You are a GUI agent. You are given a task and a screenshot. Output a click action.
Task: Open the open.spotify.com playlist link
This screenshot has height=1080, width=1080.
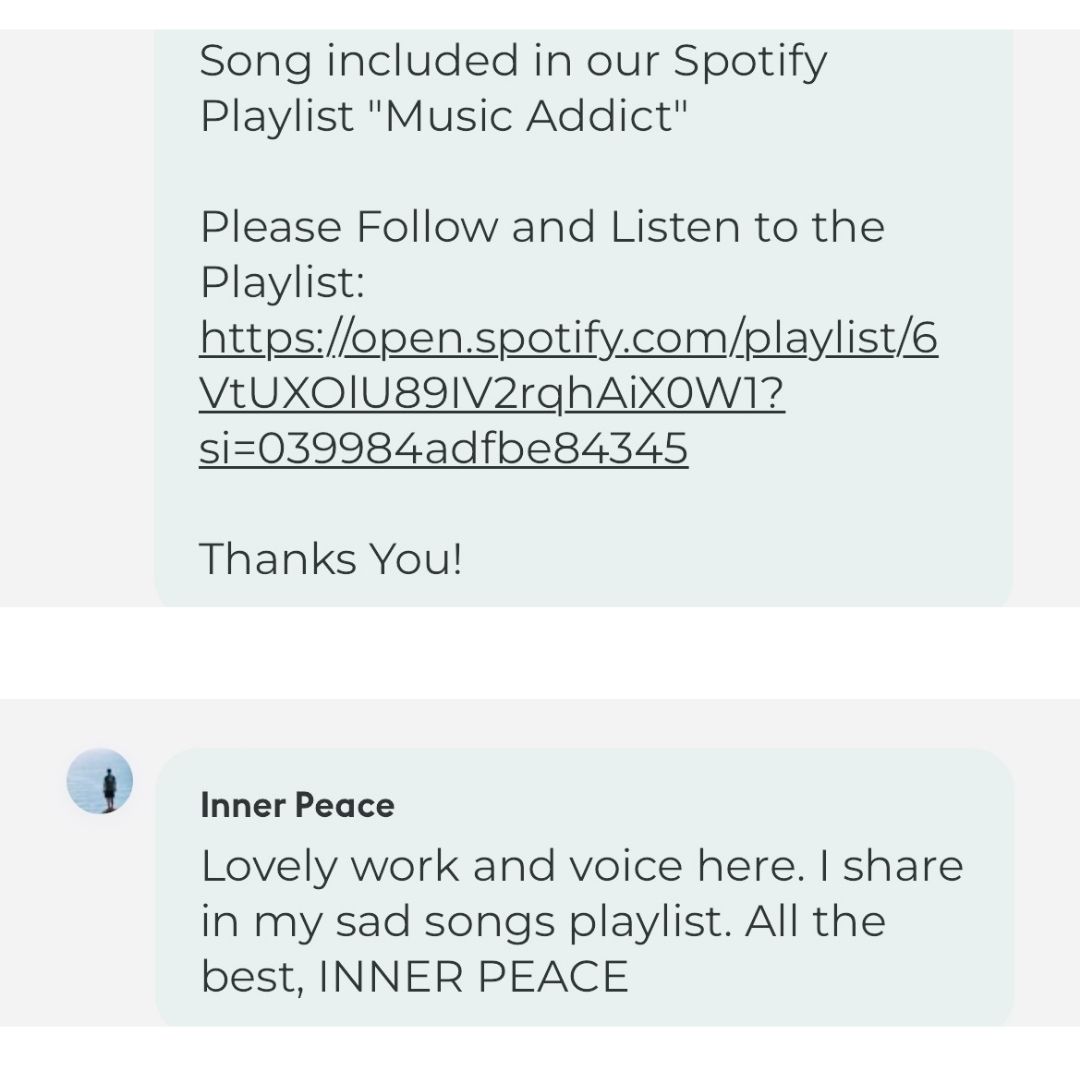point(568,393)
